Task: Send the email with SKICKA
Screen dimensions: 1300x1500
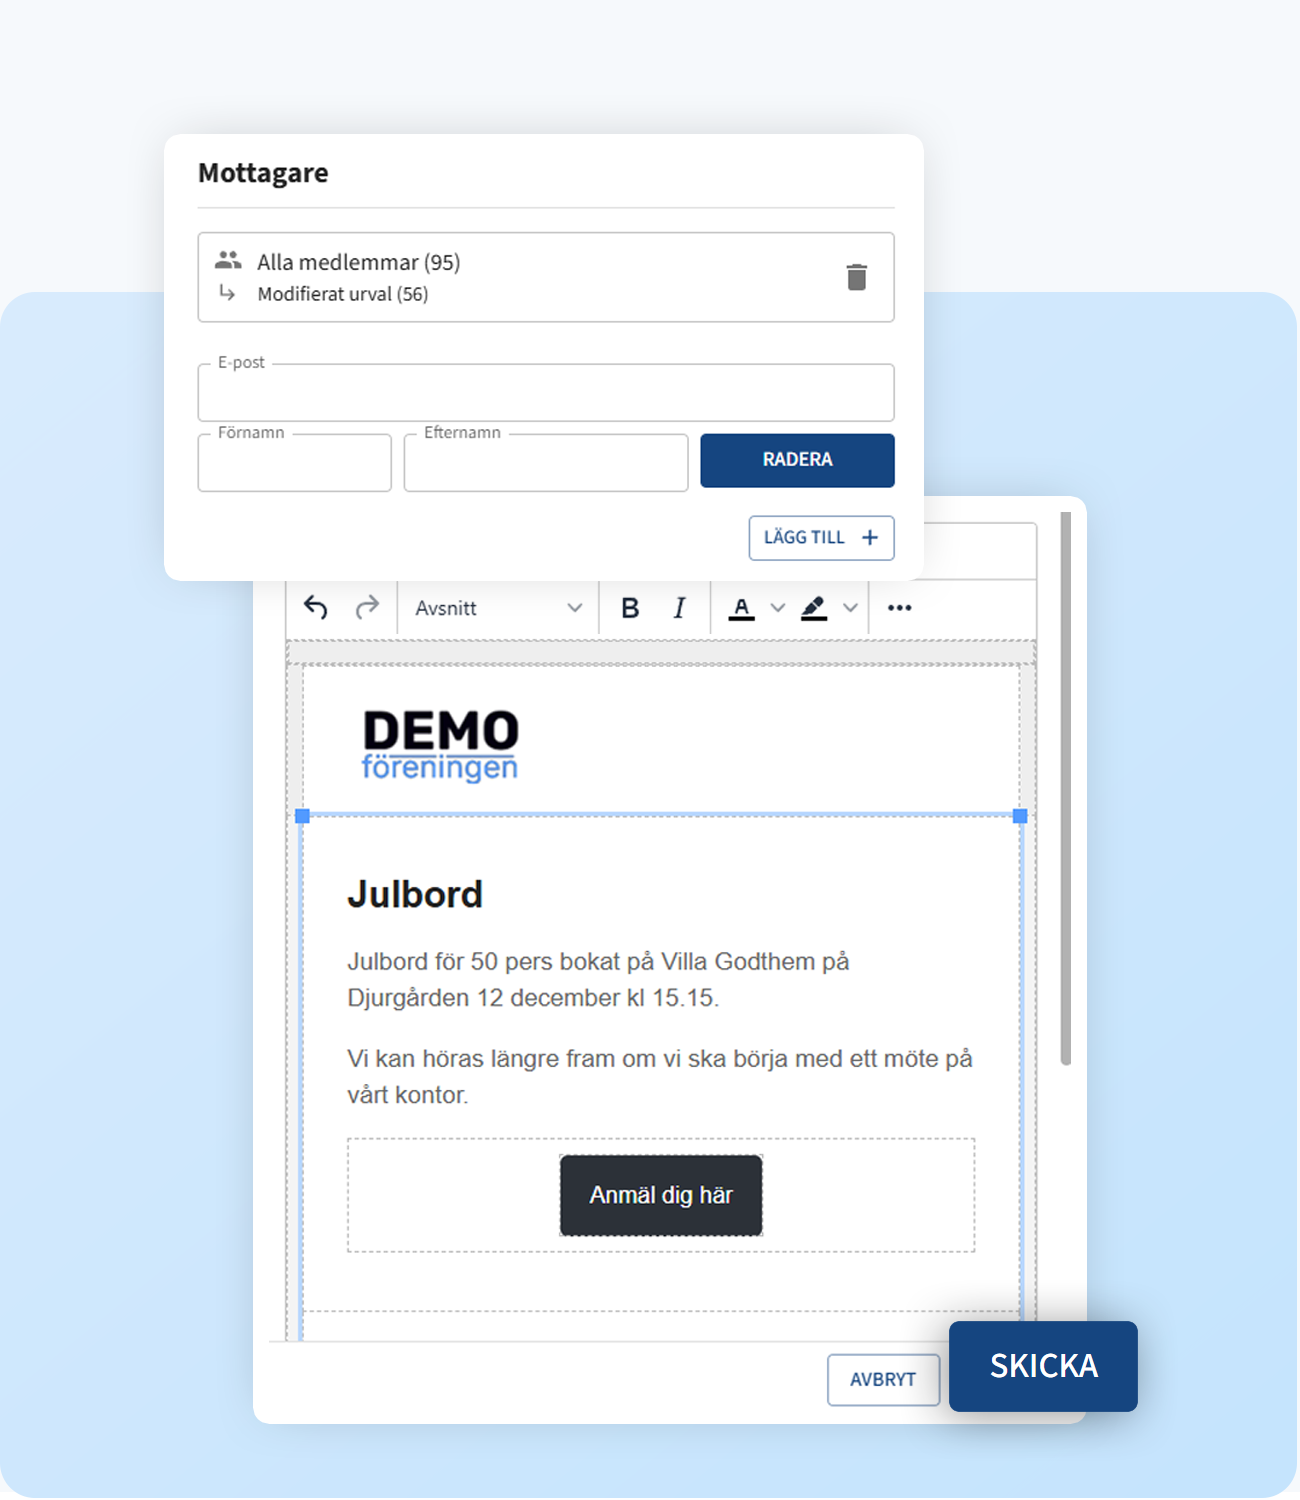Action: (1043, 1366)
